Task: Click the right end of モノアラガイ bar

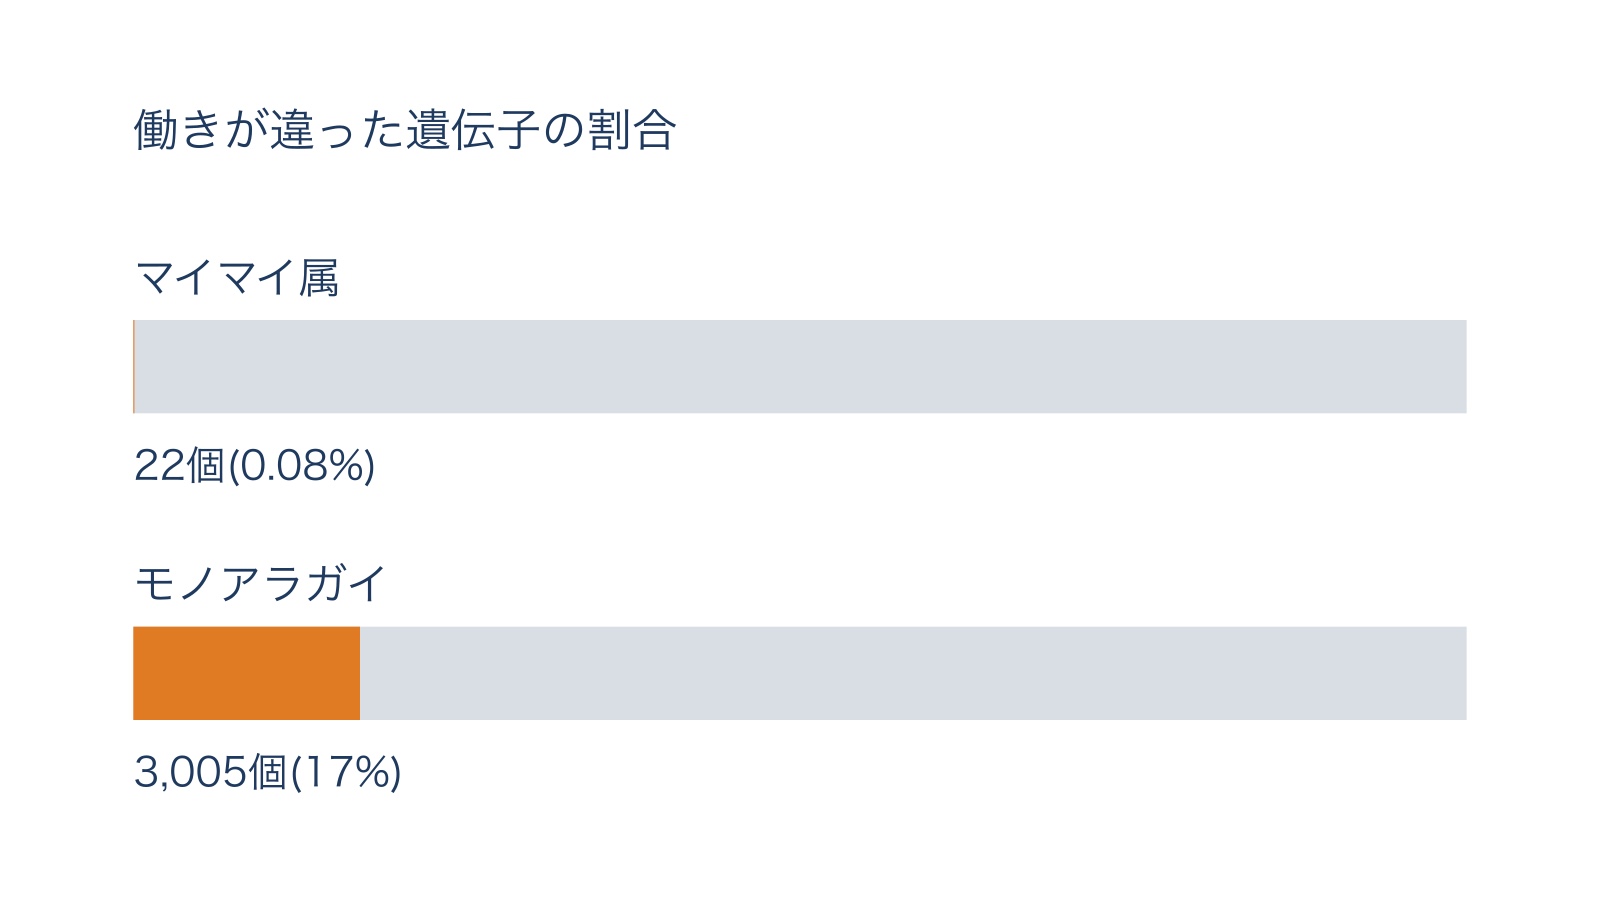Action: [x=1462, y=673]
